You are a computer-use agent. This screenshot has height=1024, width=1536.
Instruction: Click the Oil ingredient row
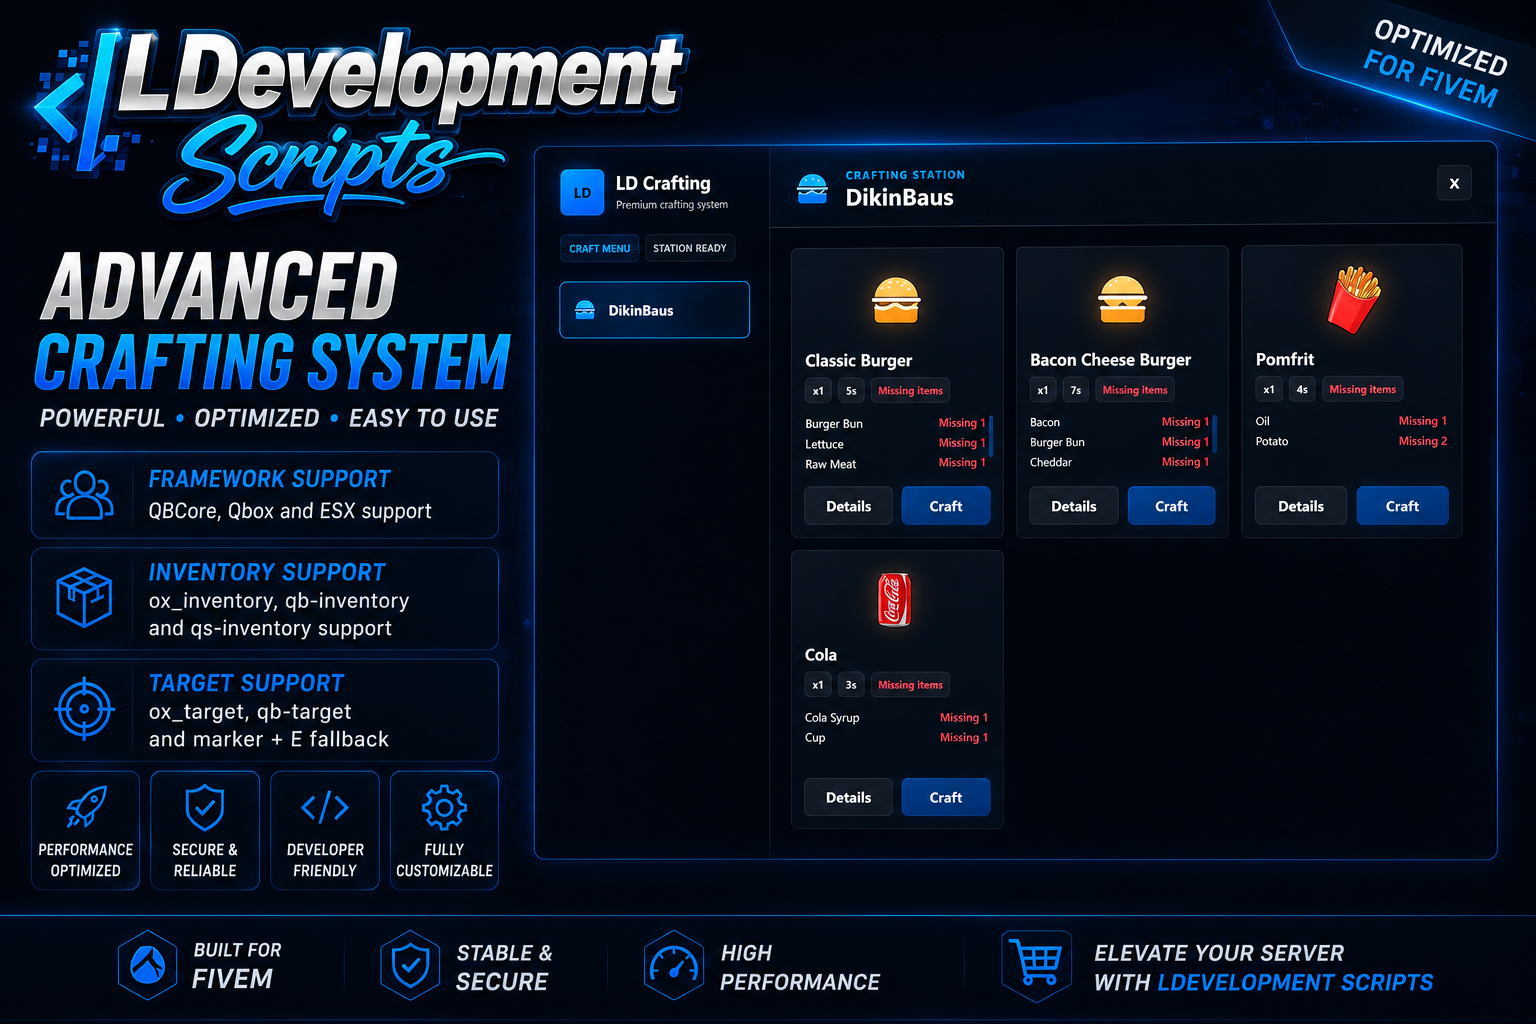coord(1351,421)
